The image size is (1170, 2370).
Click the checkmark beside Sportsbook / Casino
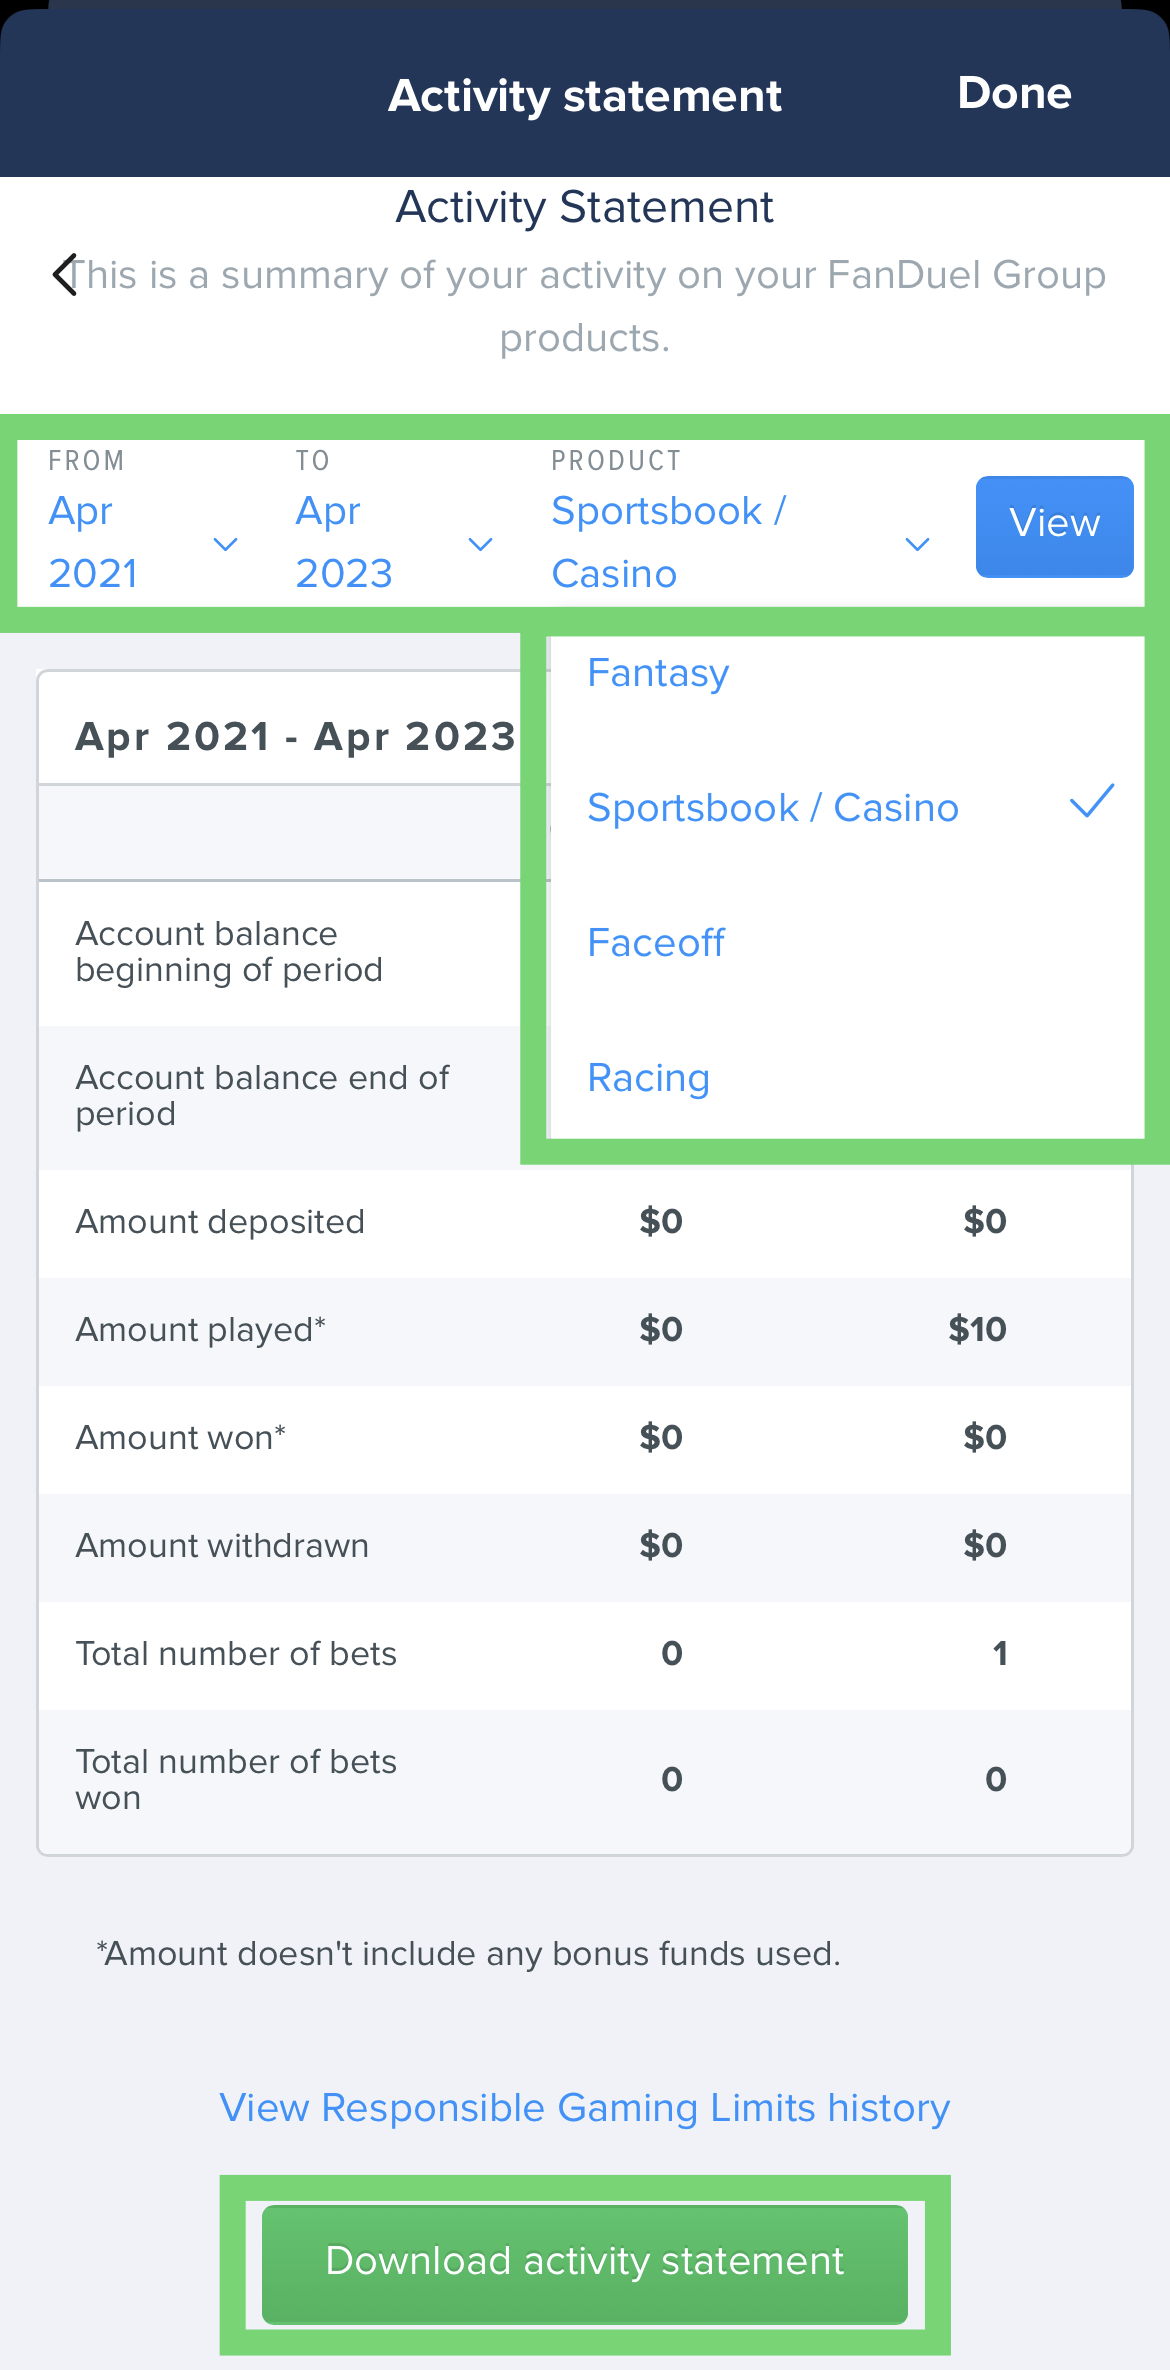point(1091,805)
